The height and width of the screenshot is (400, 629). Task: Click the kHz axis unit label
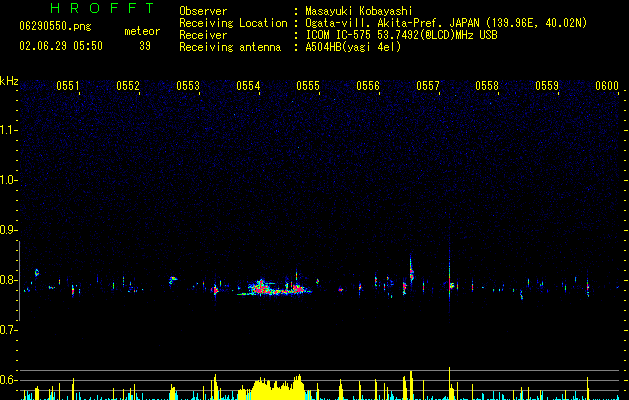tap(9, 81)
